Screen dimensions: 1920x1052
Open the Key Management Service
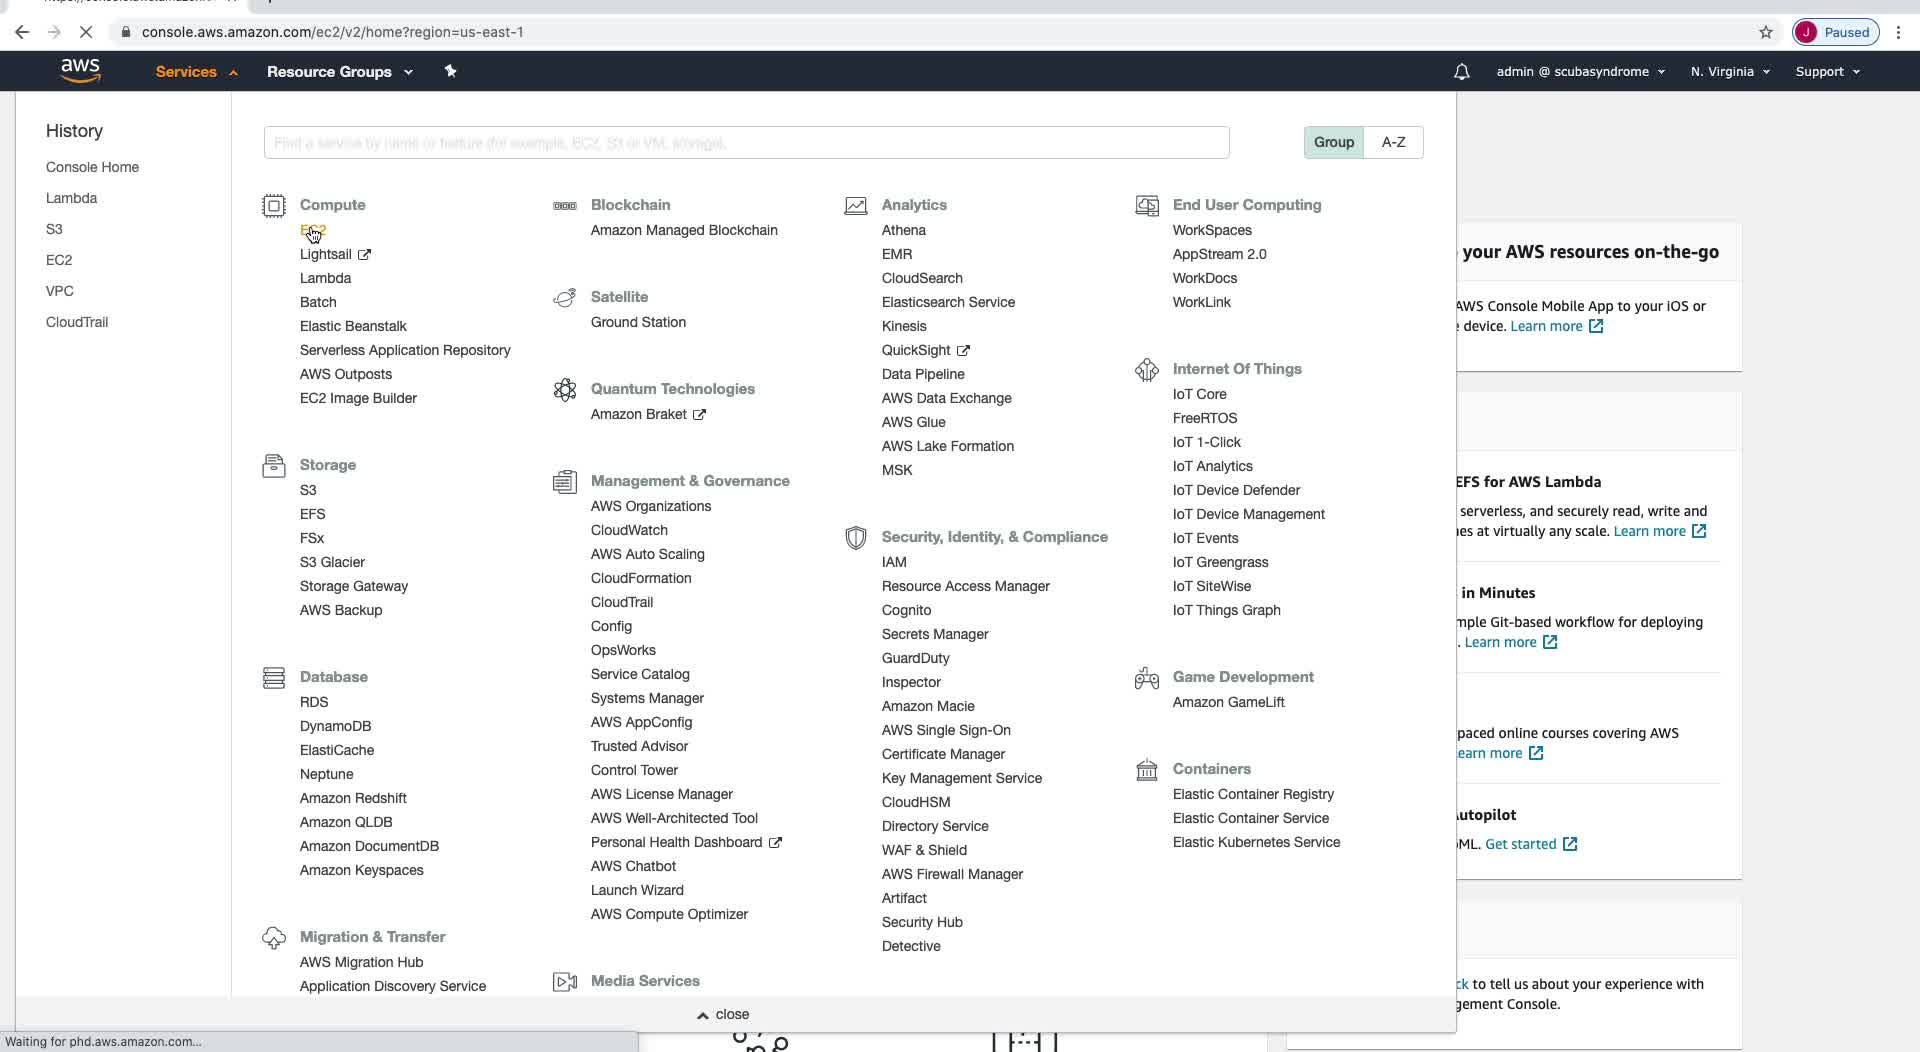pyautogui.click(x=962, y=778)
